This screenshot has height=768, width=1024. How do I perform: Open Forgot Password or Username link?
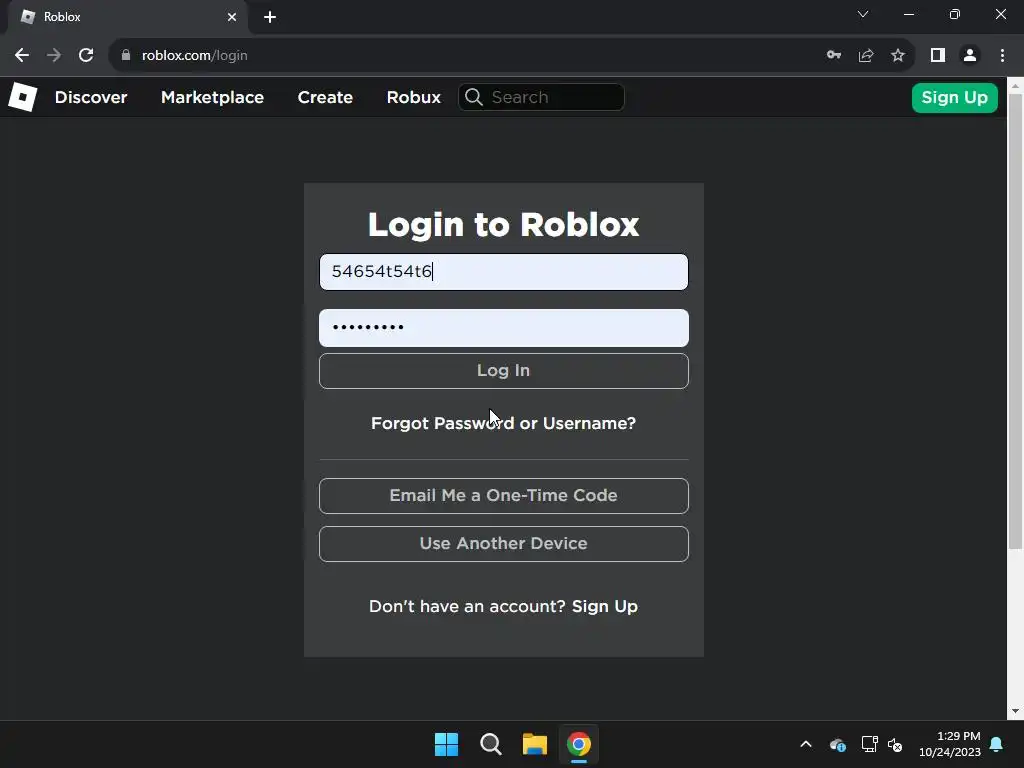(504, 423)
